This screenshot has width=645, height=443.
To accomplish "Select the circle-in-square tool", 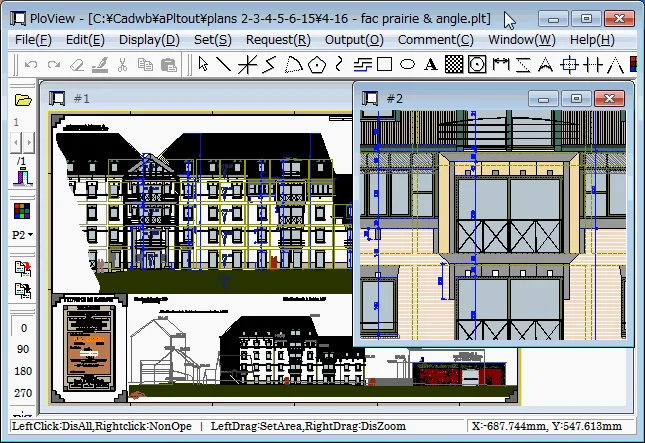I will 477,65.
